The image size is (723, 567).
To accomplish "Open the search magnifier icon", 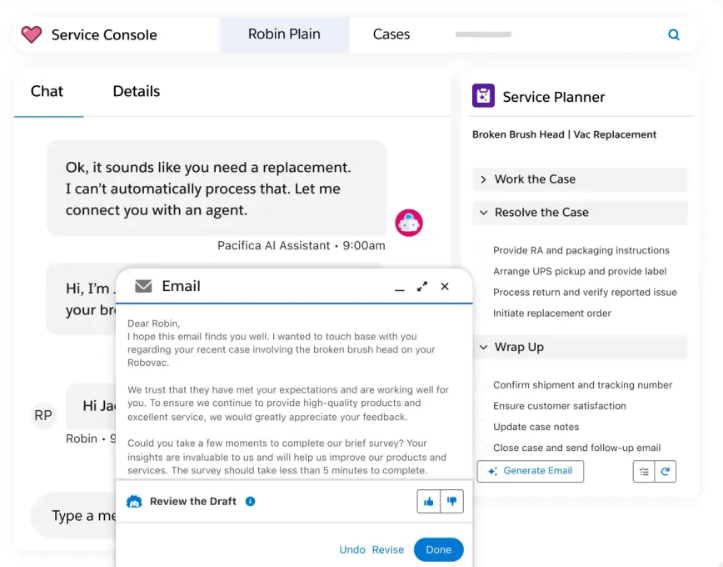I will point(674,35).
